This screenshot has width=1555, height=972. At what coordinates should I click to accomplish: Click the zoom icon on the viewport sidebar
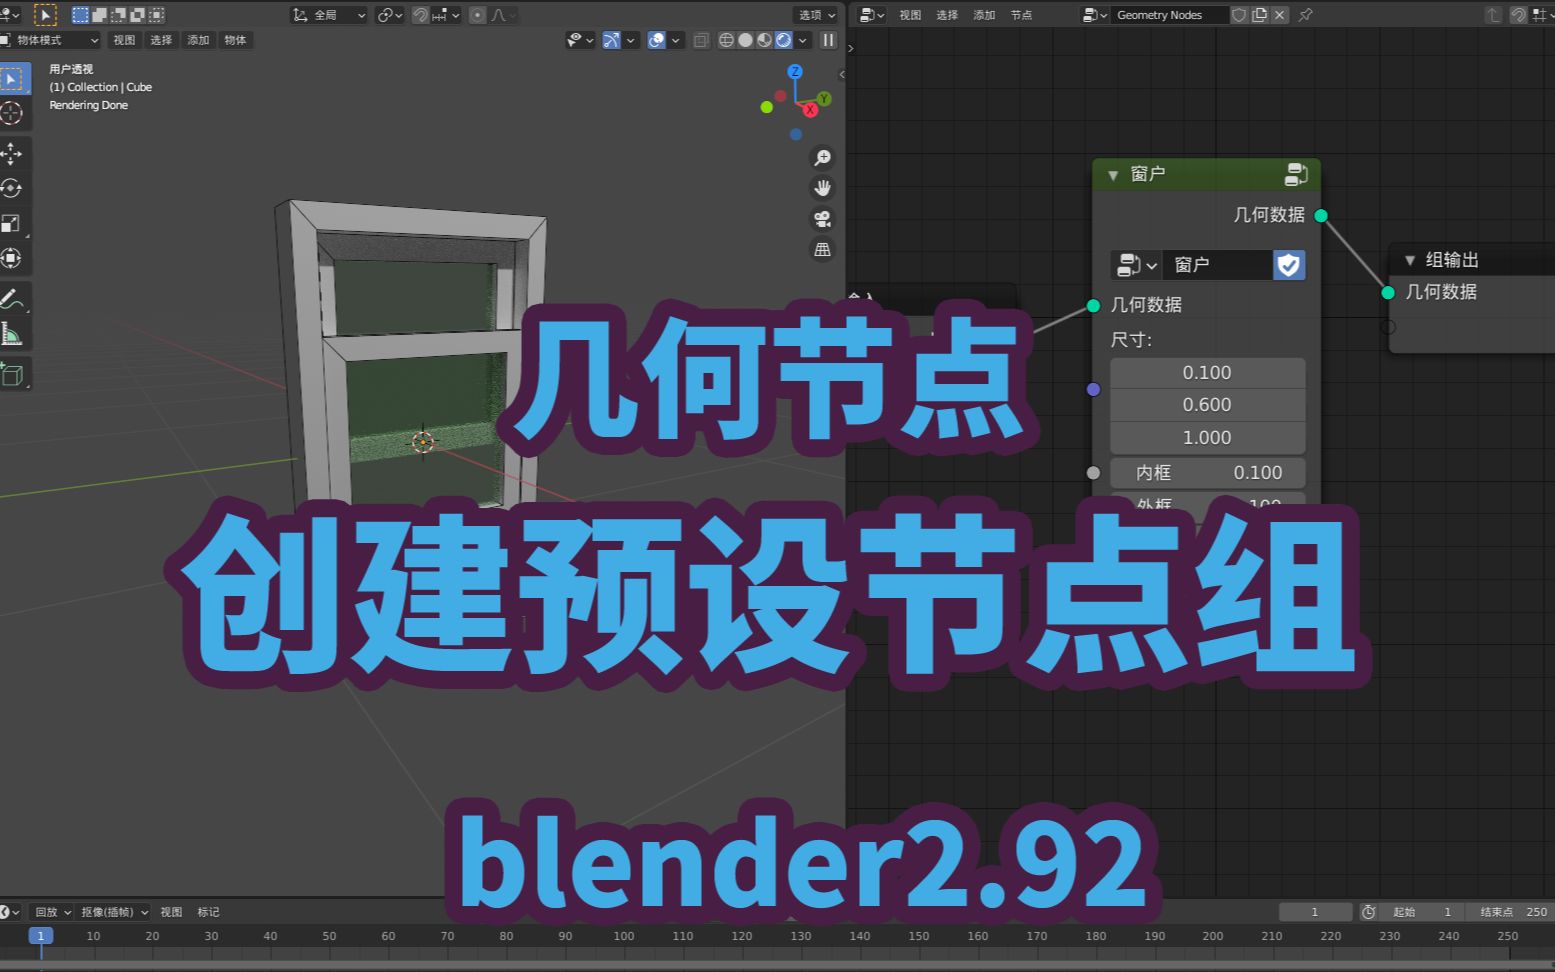point(822,158)
